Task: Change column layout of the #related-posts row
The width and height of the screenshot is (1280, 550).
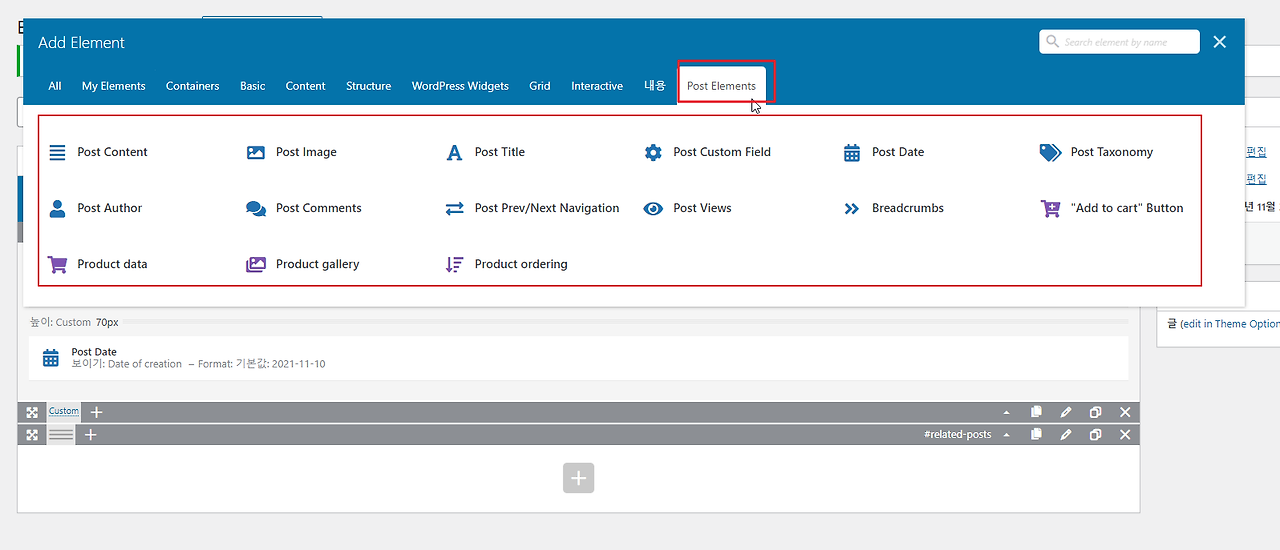Action: [x=61, y=435]
